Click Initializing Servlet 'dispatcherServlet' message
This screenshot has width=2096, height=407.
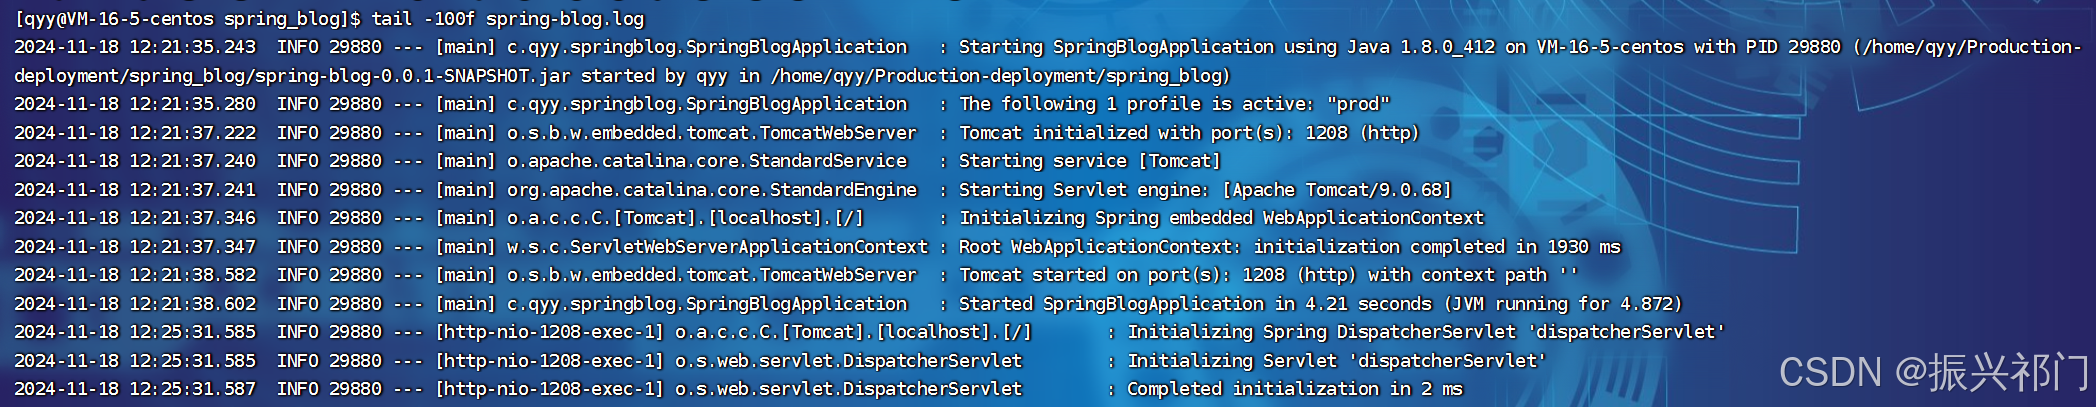[x=1336, y=361]
